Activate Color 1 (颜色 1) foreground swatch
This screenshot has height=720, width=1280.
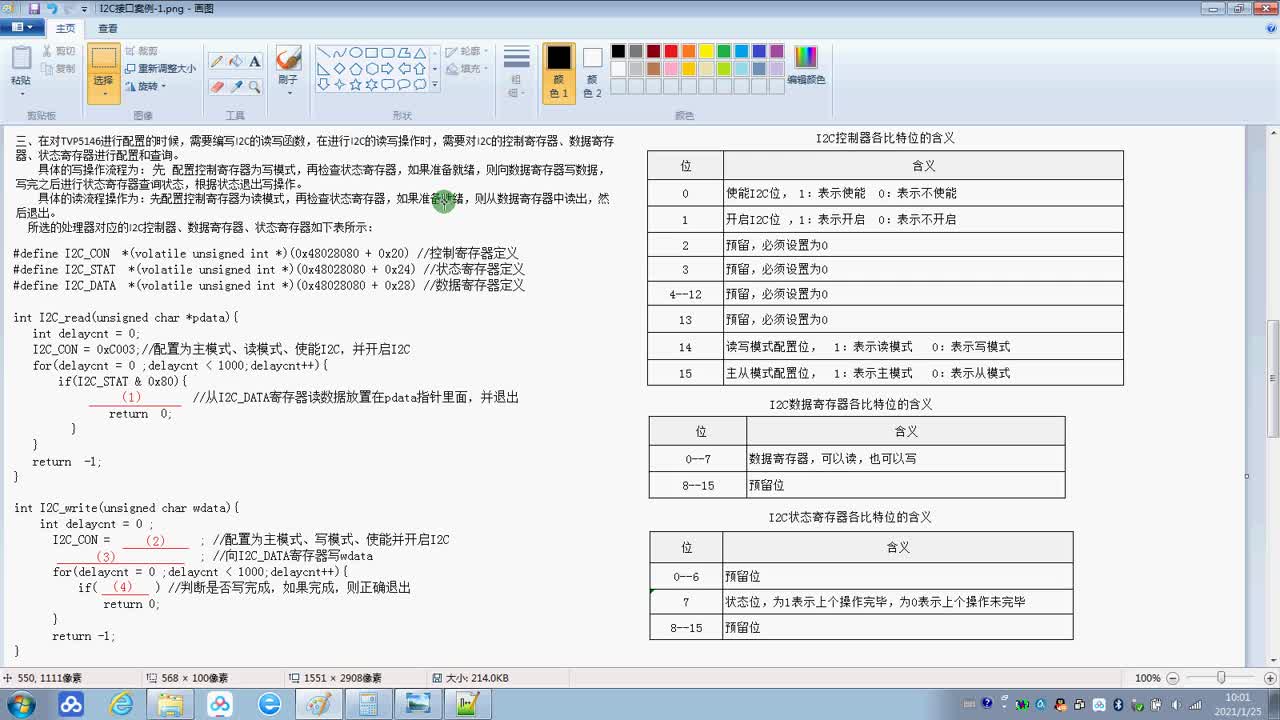point(559,72)
